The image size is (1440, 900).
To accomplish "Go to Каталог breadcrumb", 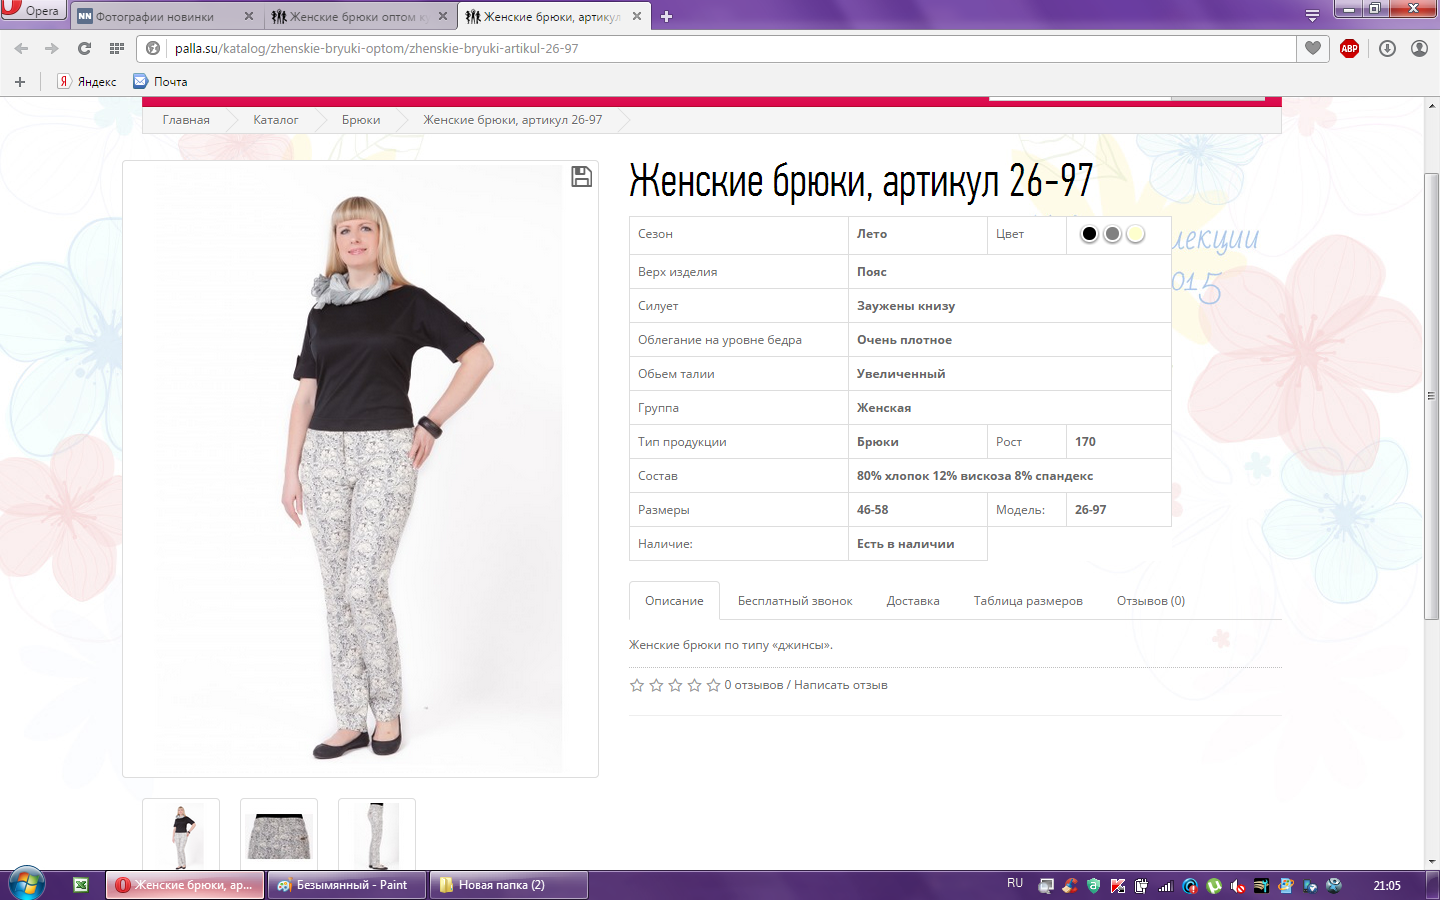I will 275,119.
